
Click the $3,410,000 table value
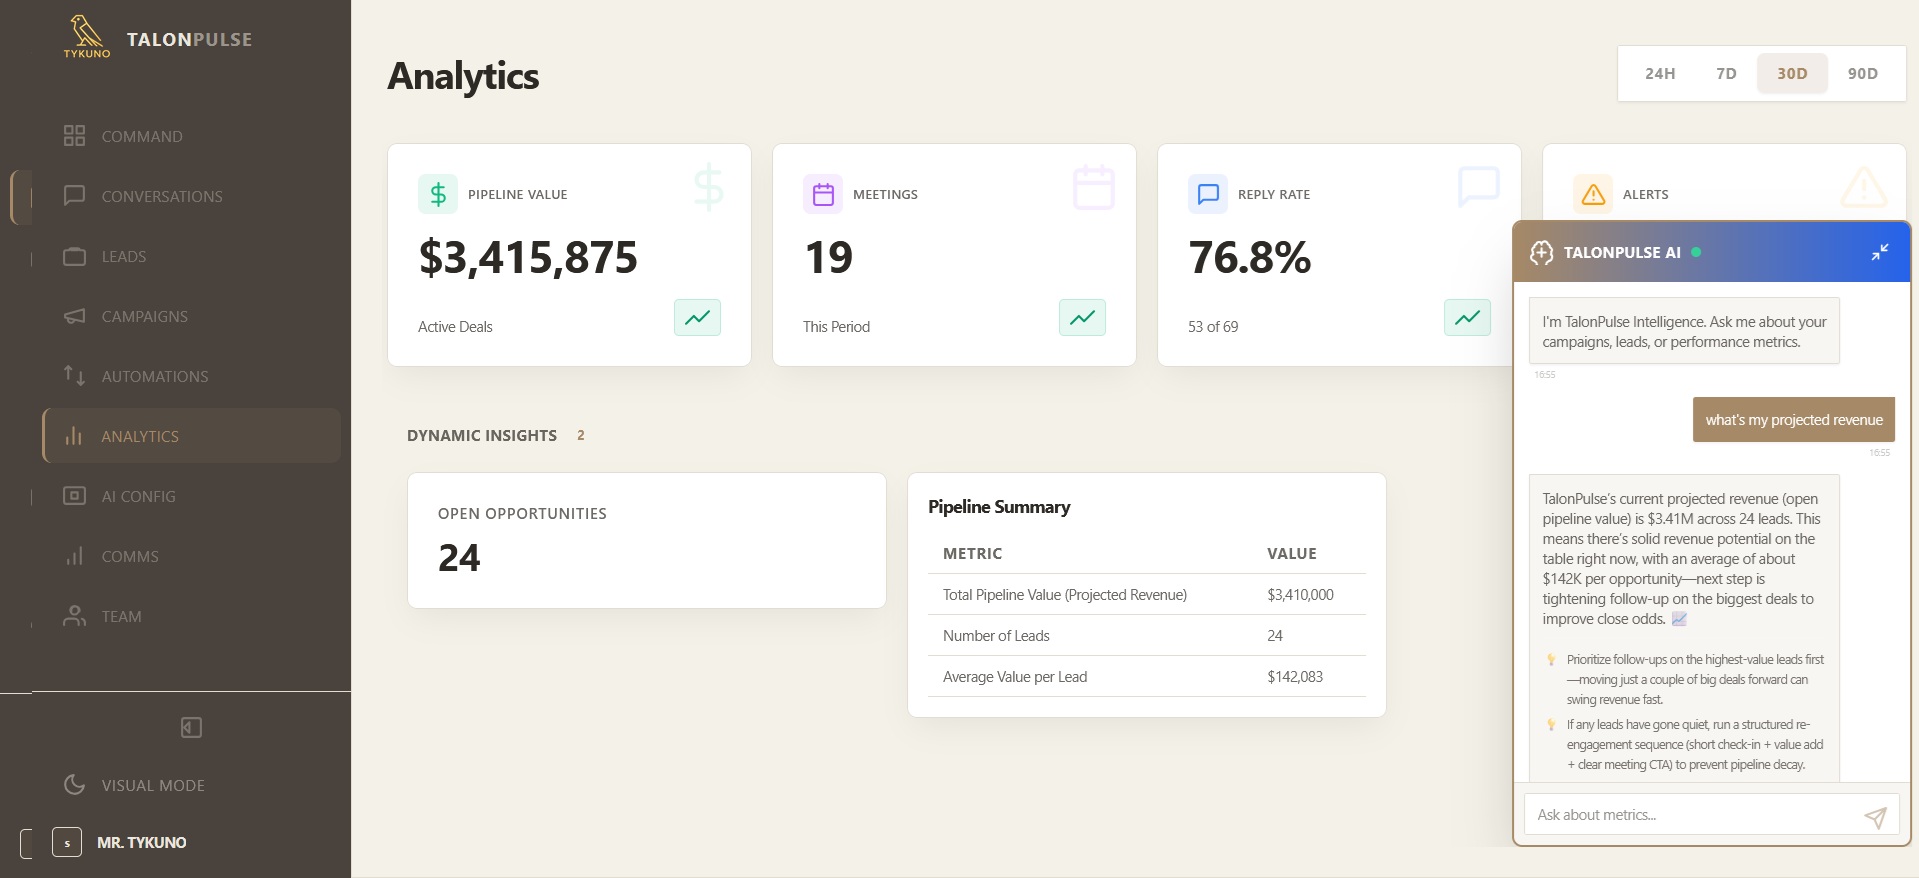pos(1300,594)
